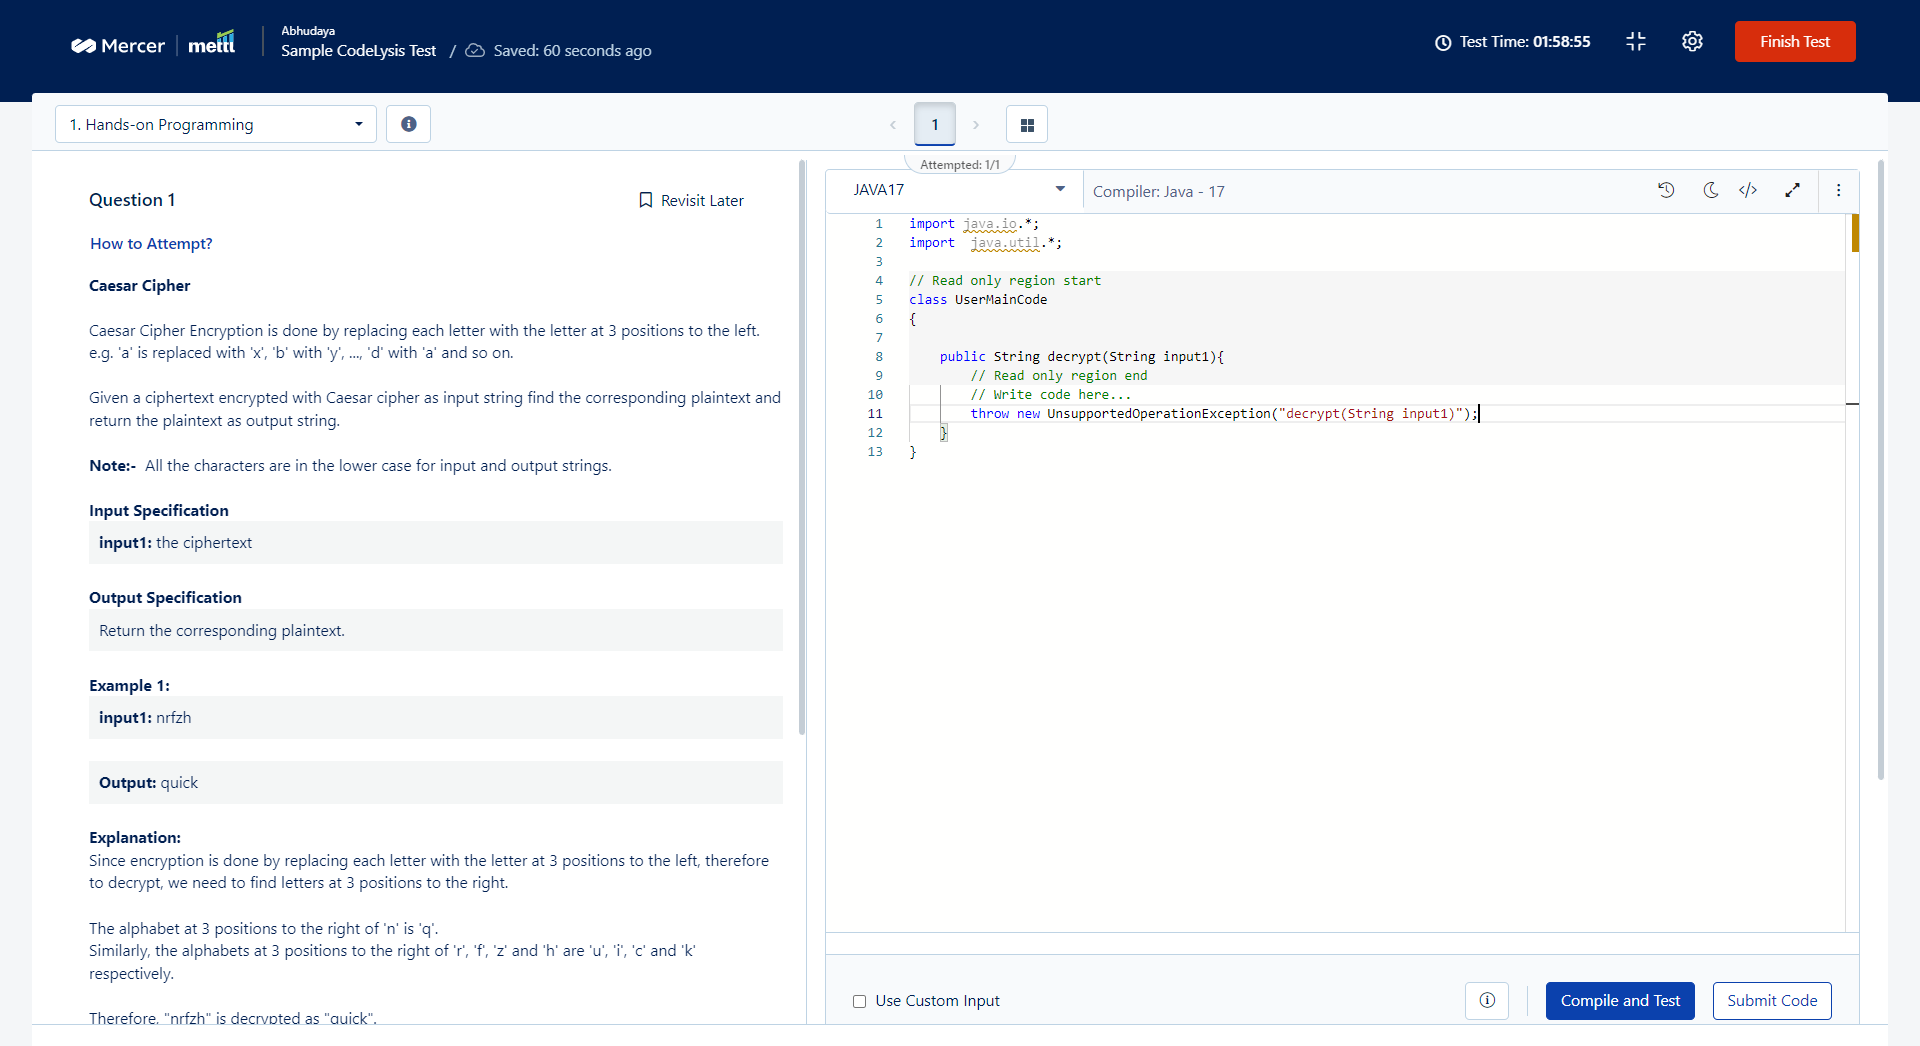Open the How to Attempt? link
Image resolution: width=1920 pixels, height=1046 pixels.
pyautogui.click(x=151, y=243)
